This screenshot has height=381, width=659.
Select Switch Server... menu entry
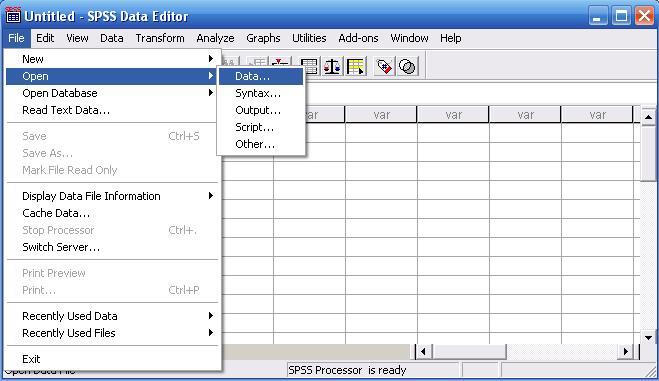click(x=112, y=247)
